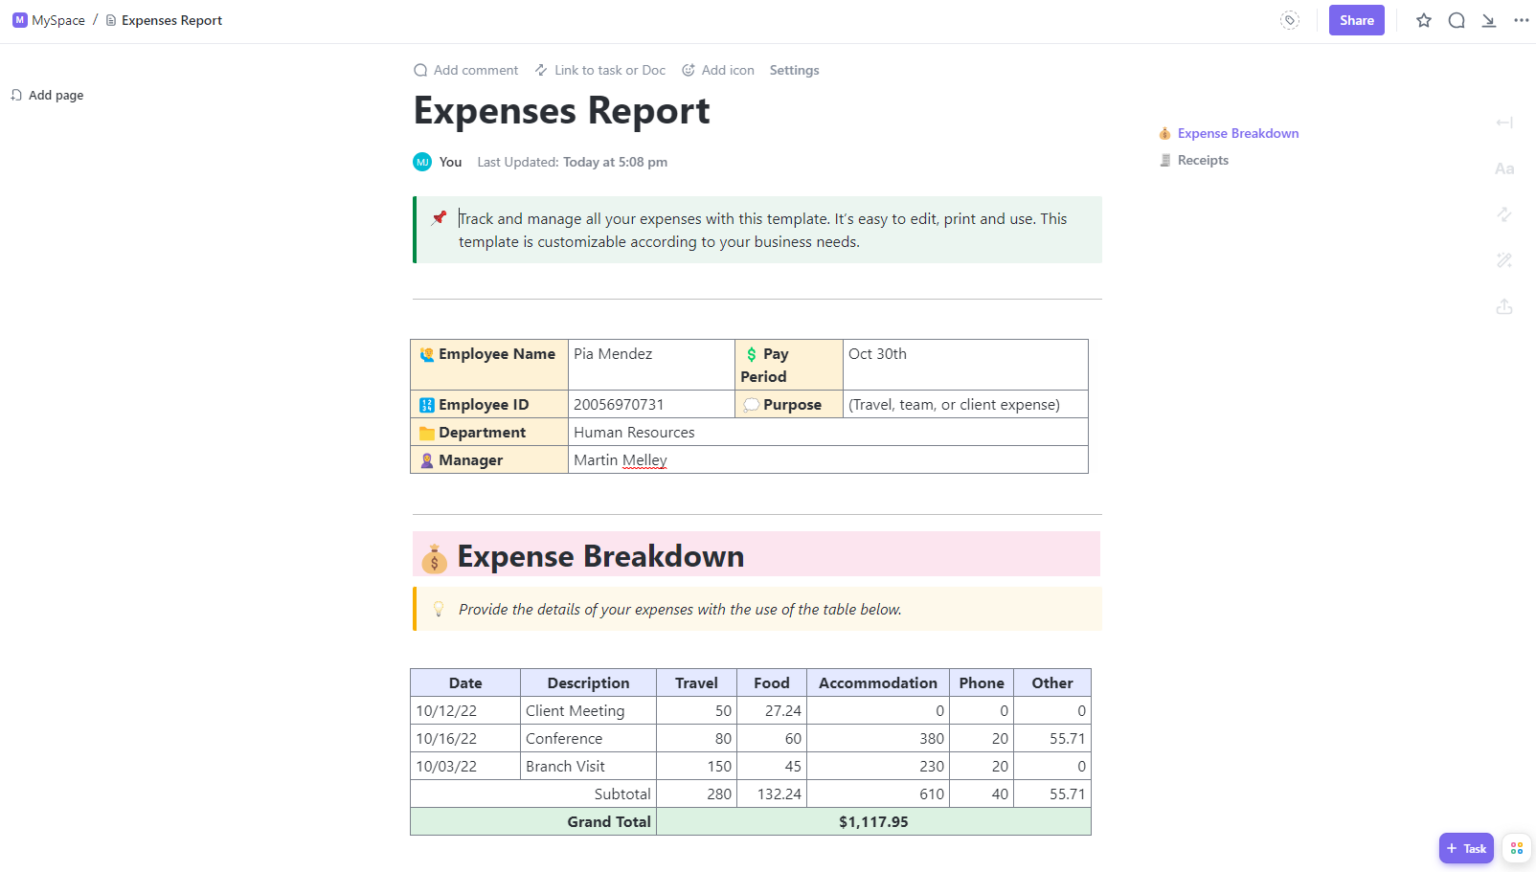Export the doc via the upload icon

click(1505, 306)
